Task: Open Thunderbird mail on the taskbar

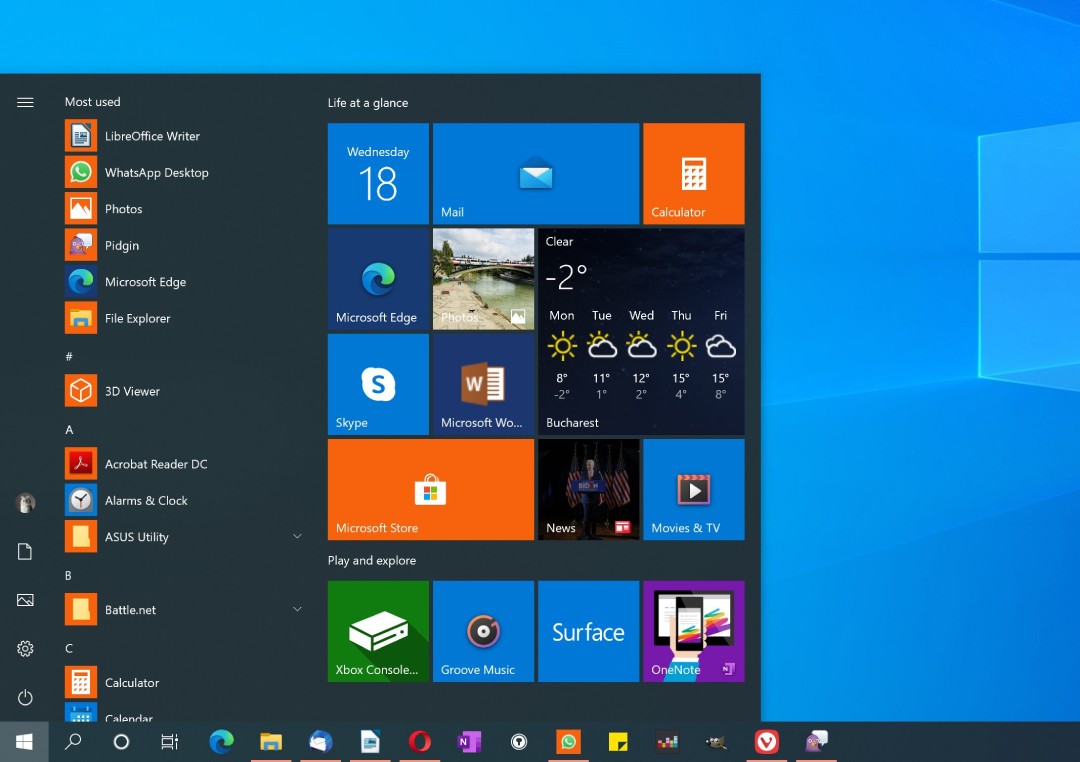Action: [320, 741]
